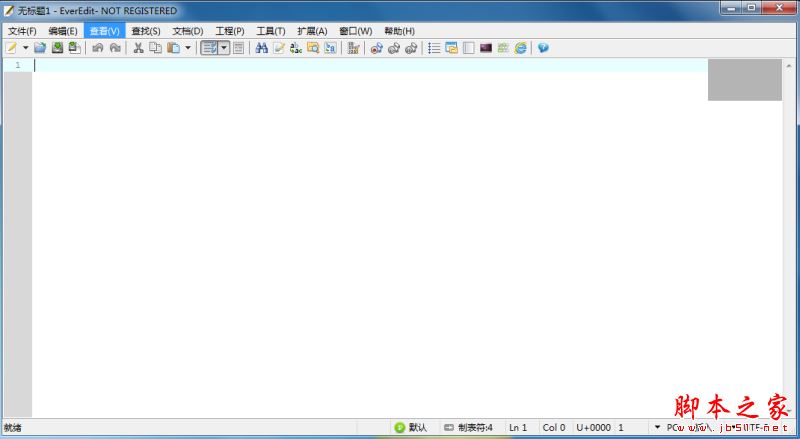Click the bulleted list icon in toolbar
800x439 pixels.
click(434, 48)
